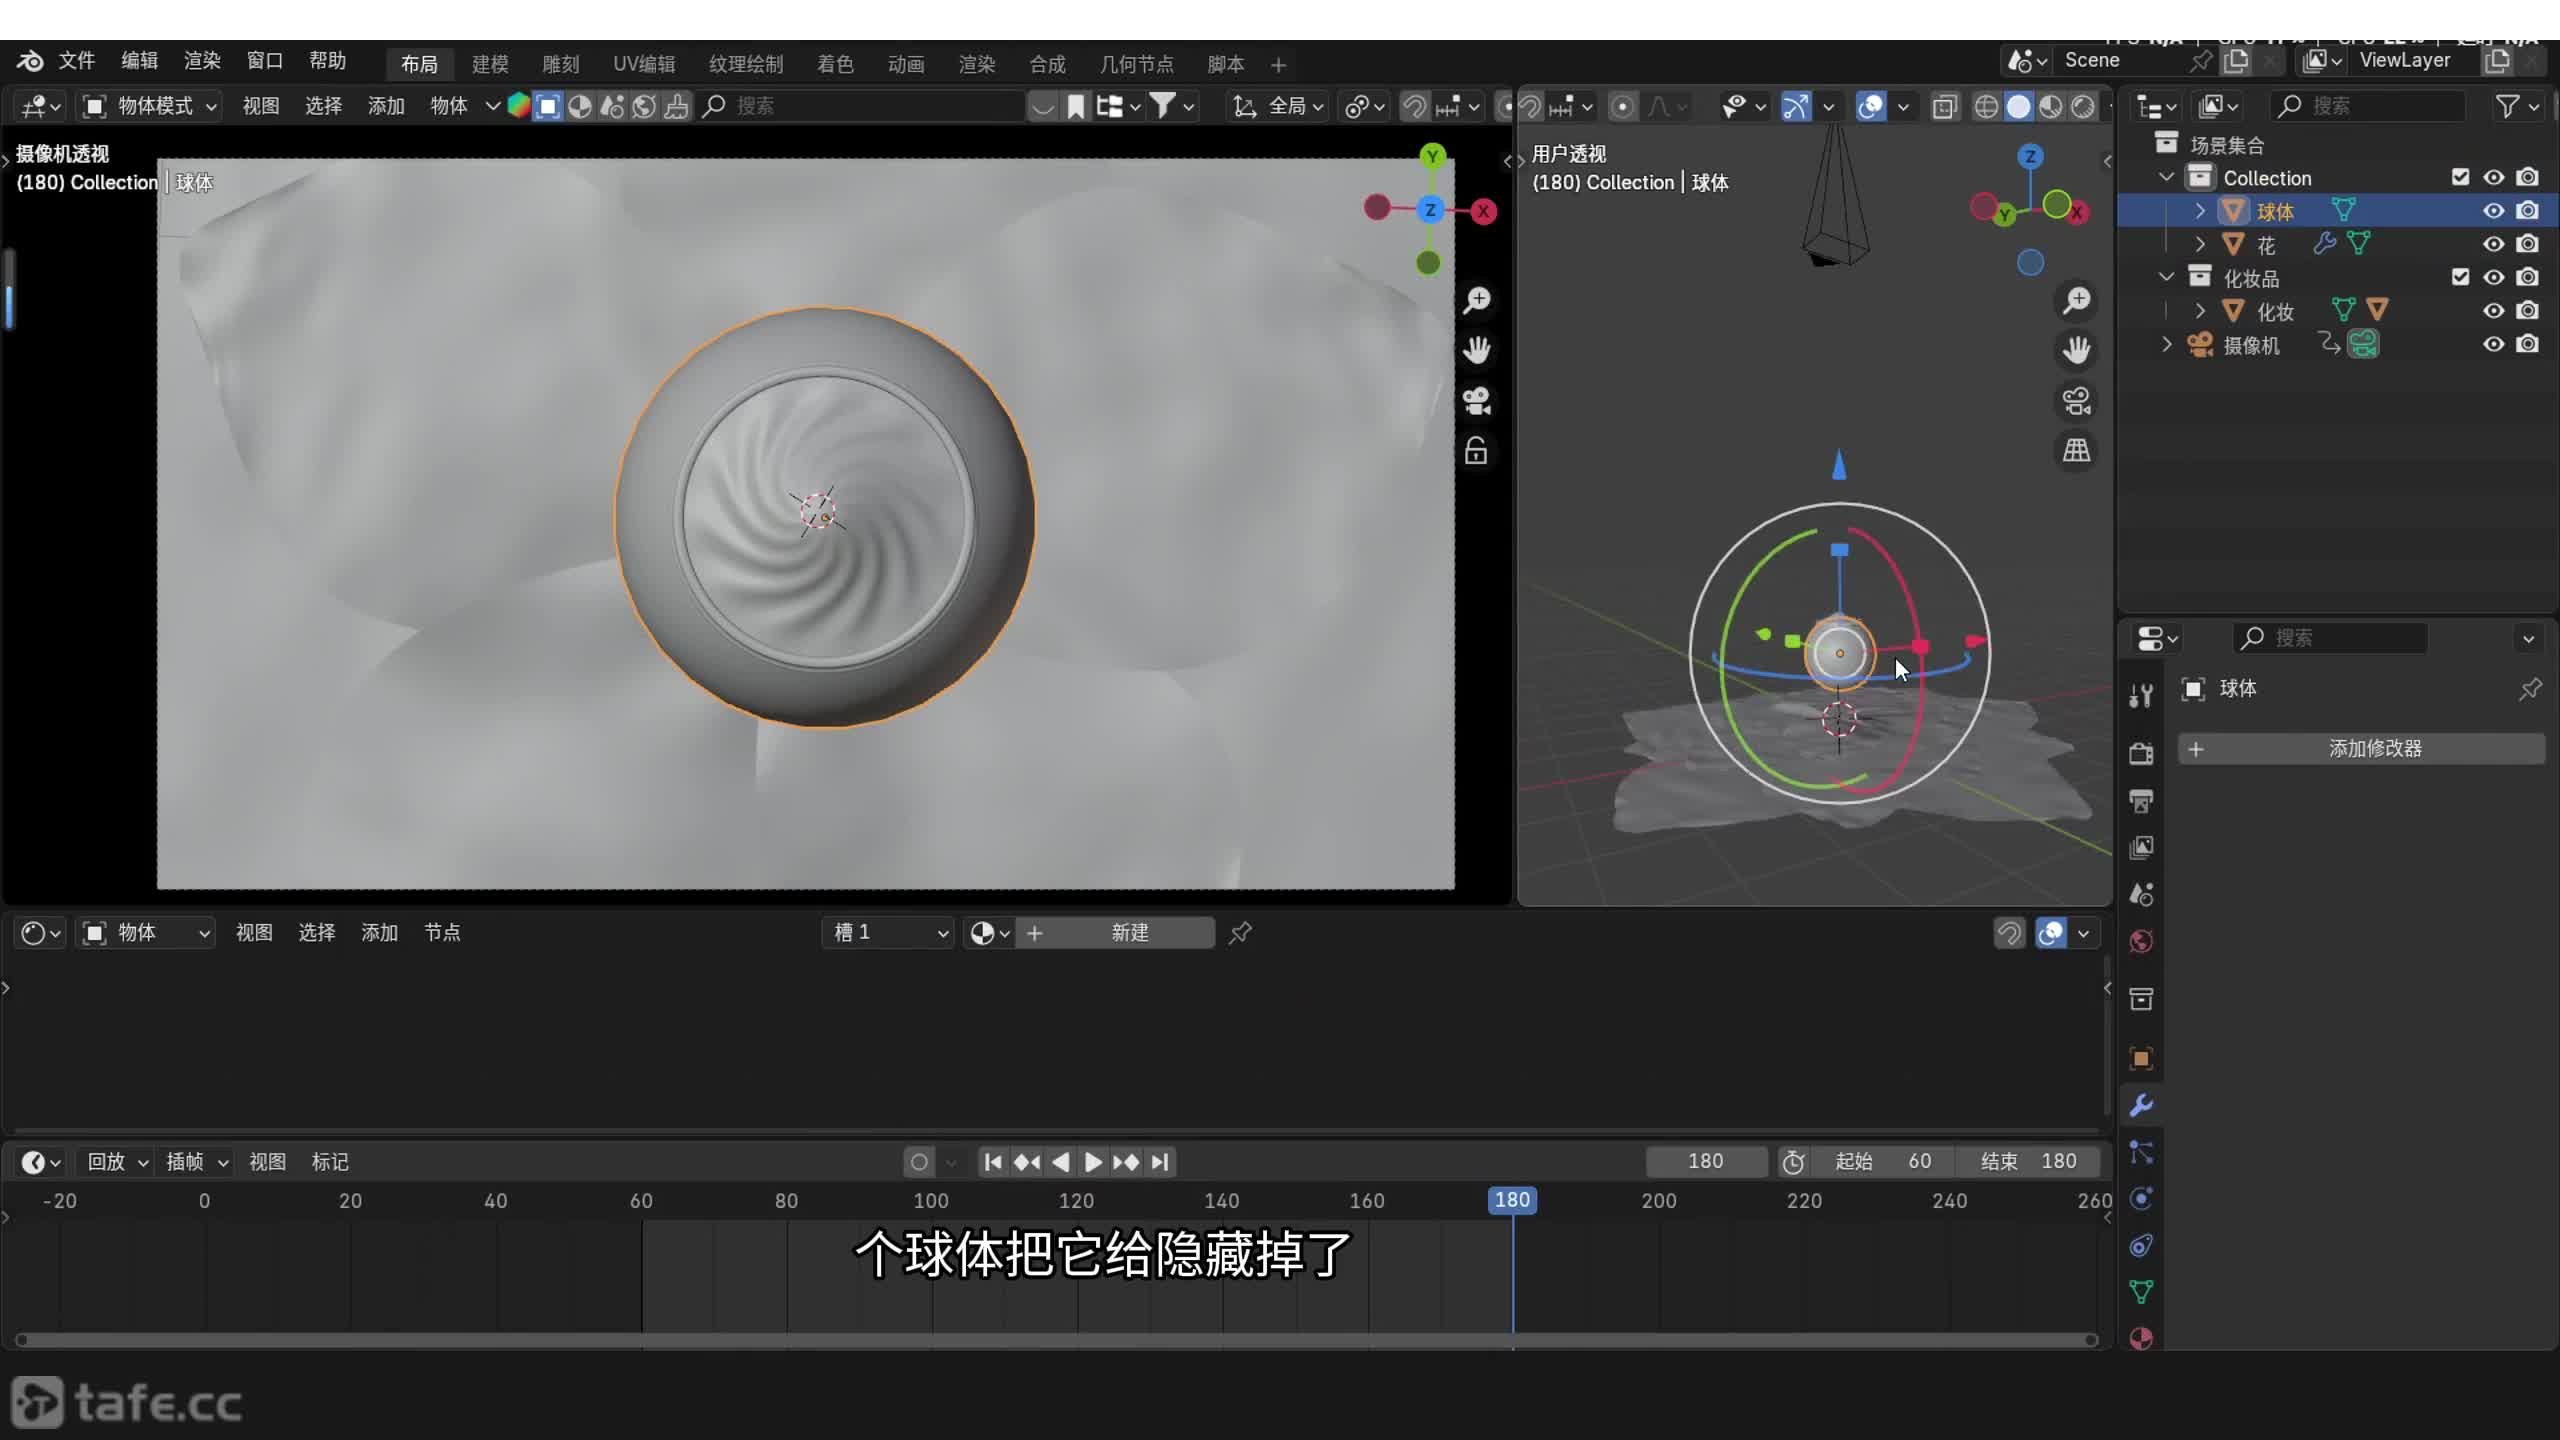Select material preview shading mode

[x=2050, y=107]
